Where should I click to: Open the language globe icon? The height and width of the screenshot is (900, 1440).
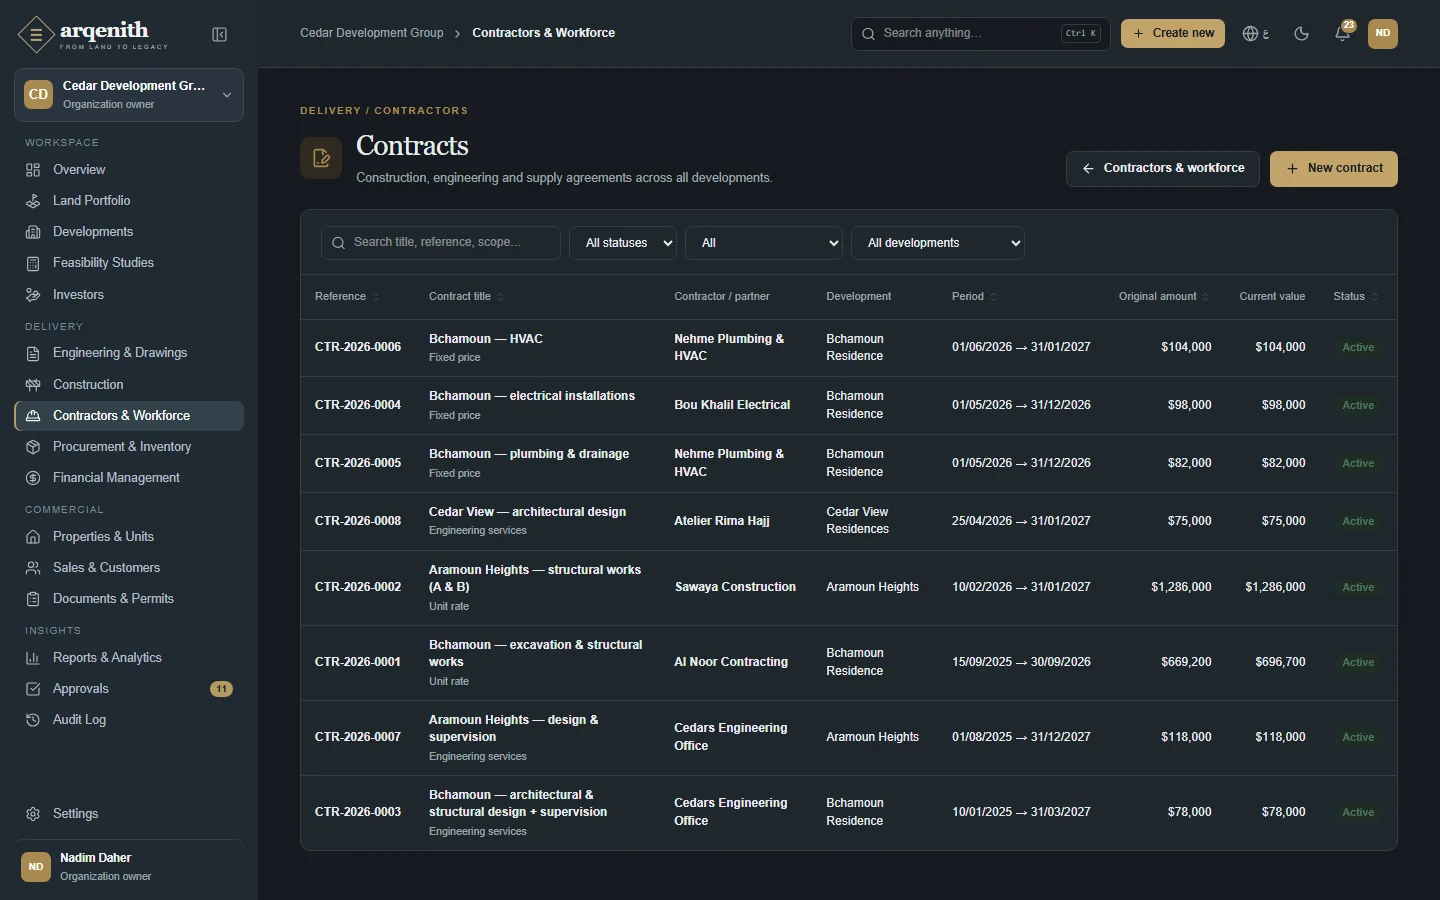[x=1255, y=34]
